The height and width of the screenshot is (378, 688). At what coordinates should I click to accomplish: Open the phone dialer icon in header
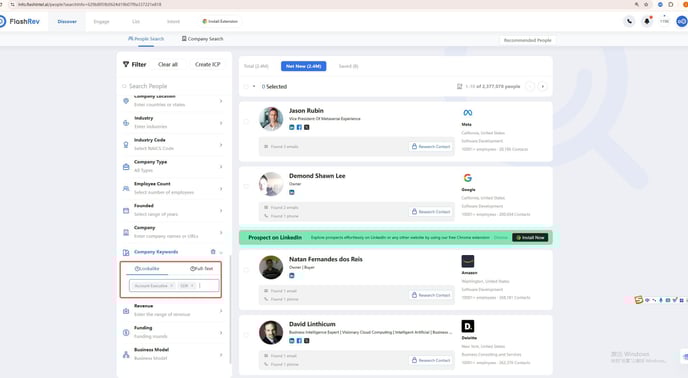(x=629, y=21)
